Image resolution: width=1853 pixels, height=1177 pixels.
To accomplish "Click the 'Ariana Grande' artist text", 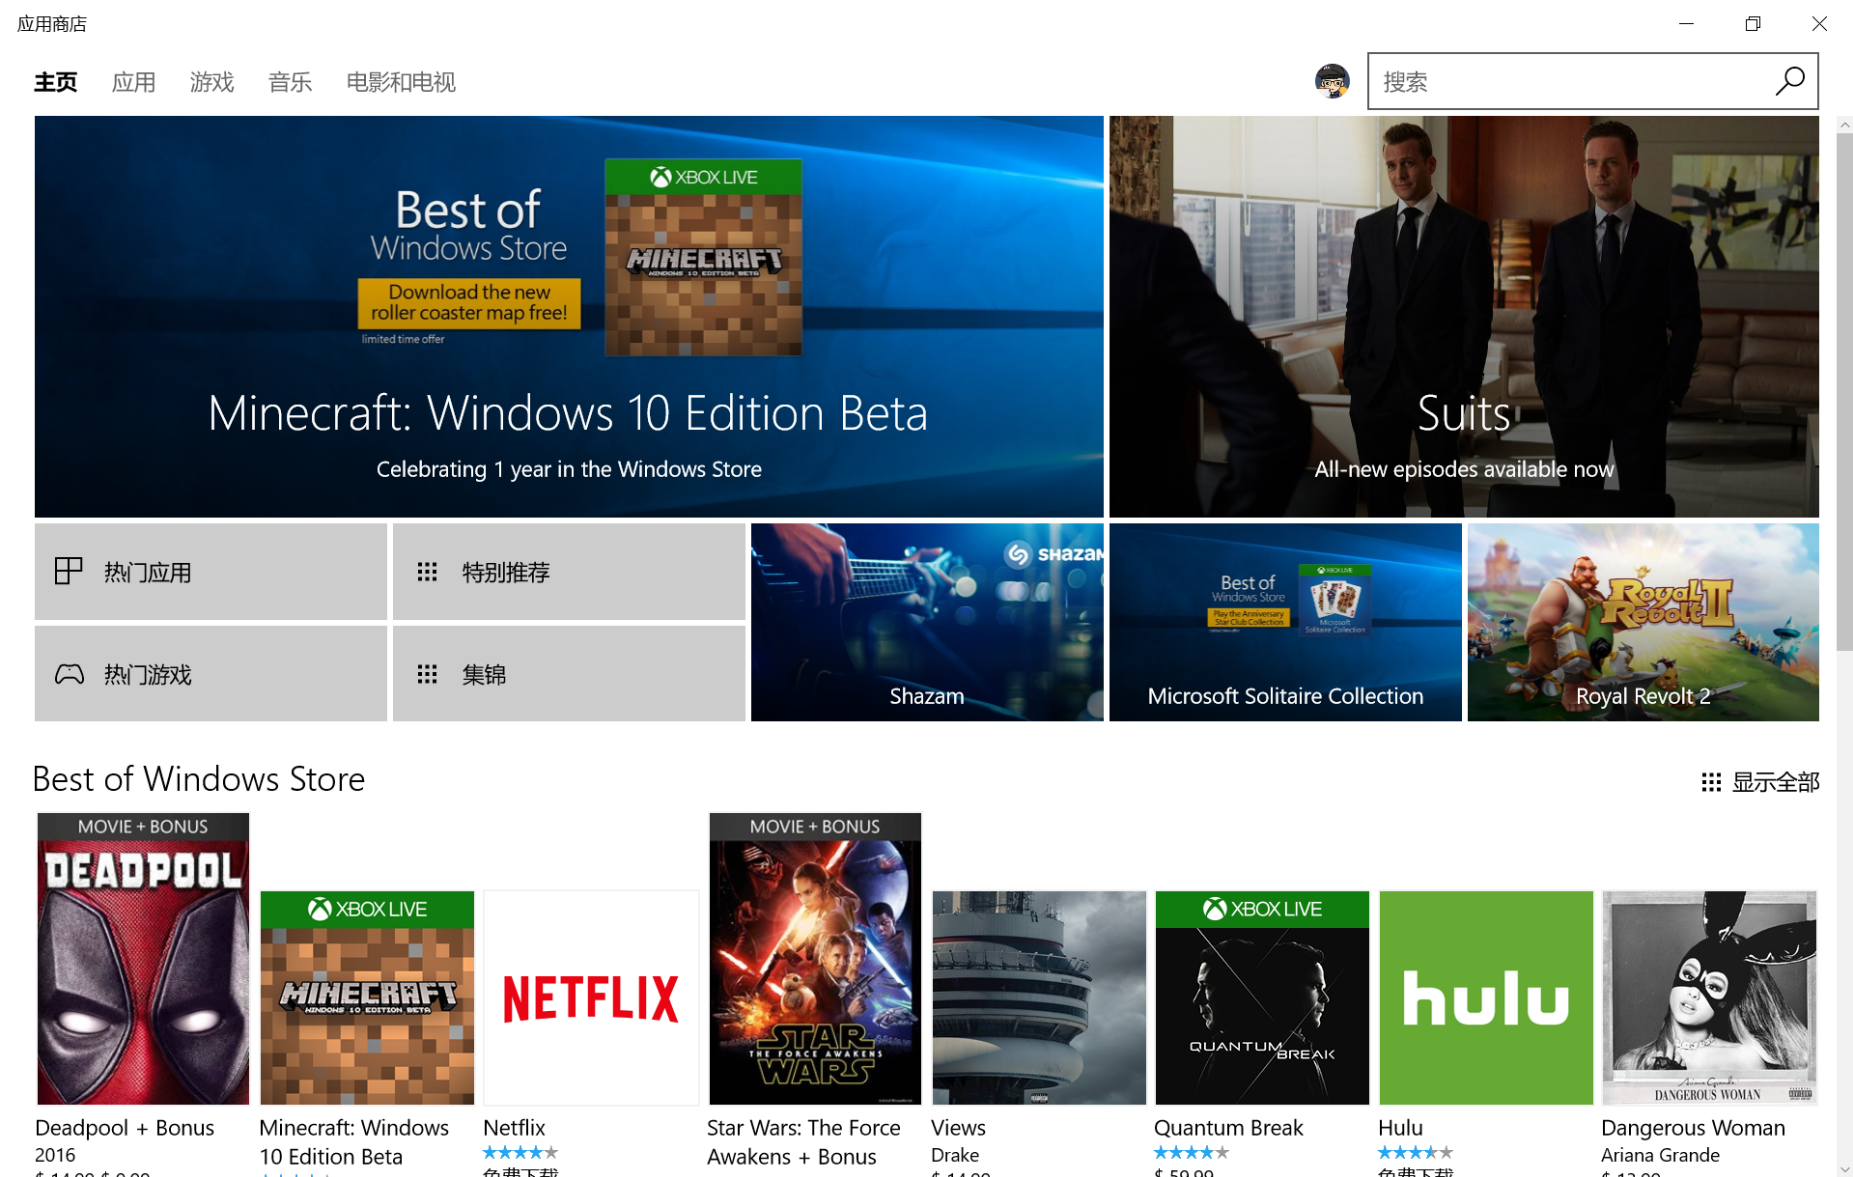I will click(1660, 1155).
